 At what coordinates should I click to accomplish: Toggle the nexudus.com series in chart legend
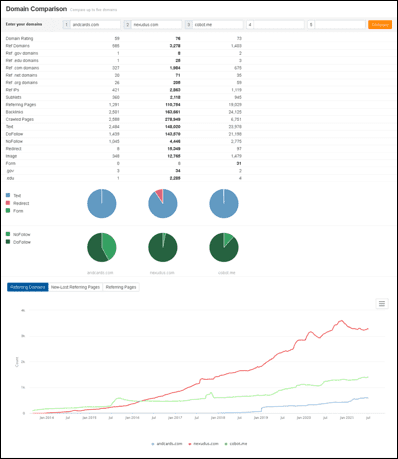203,444
